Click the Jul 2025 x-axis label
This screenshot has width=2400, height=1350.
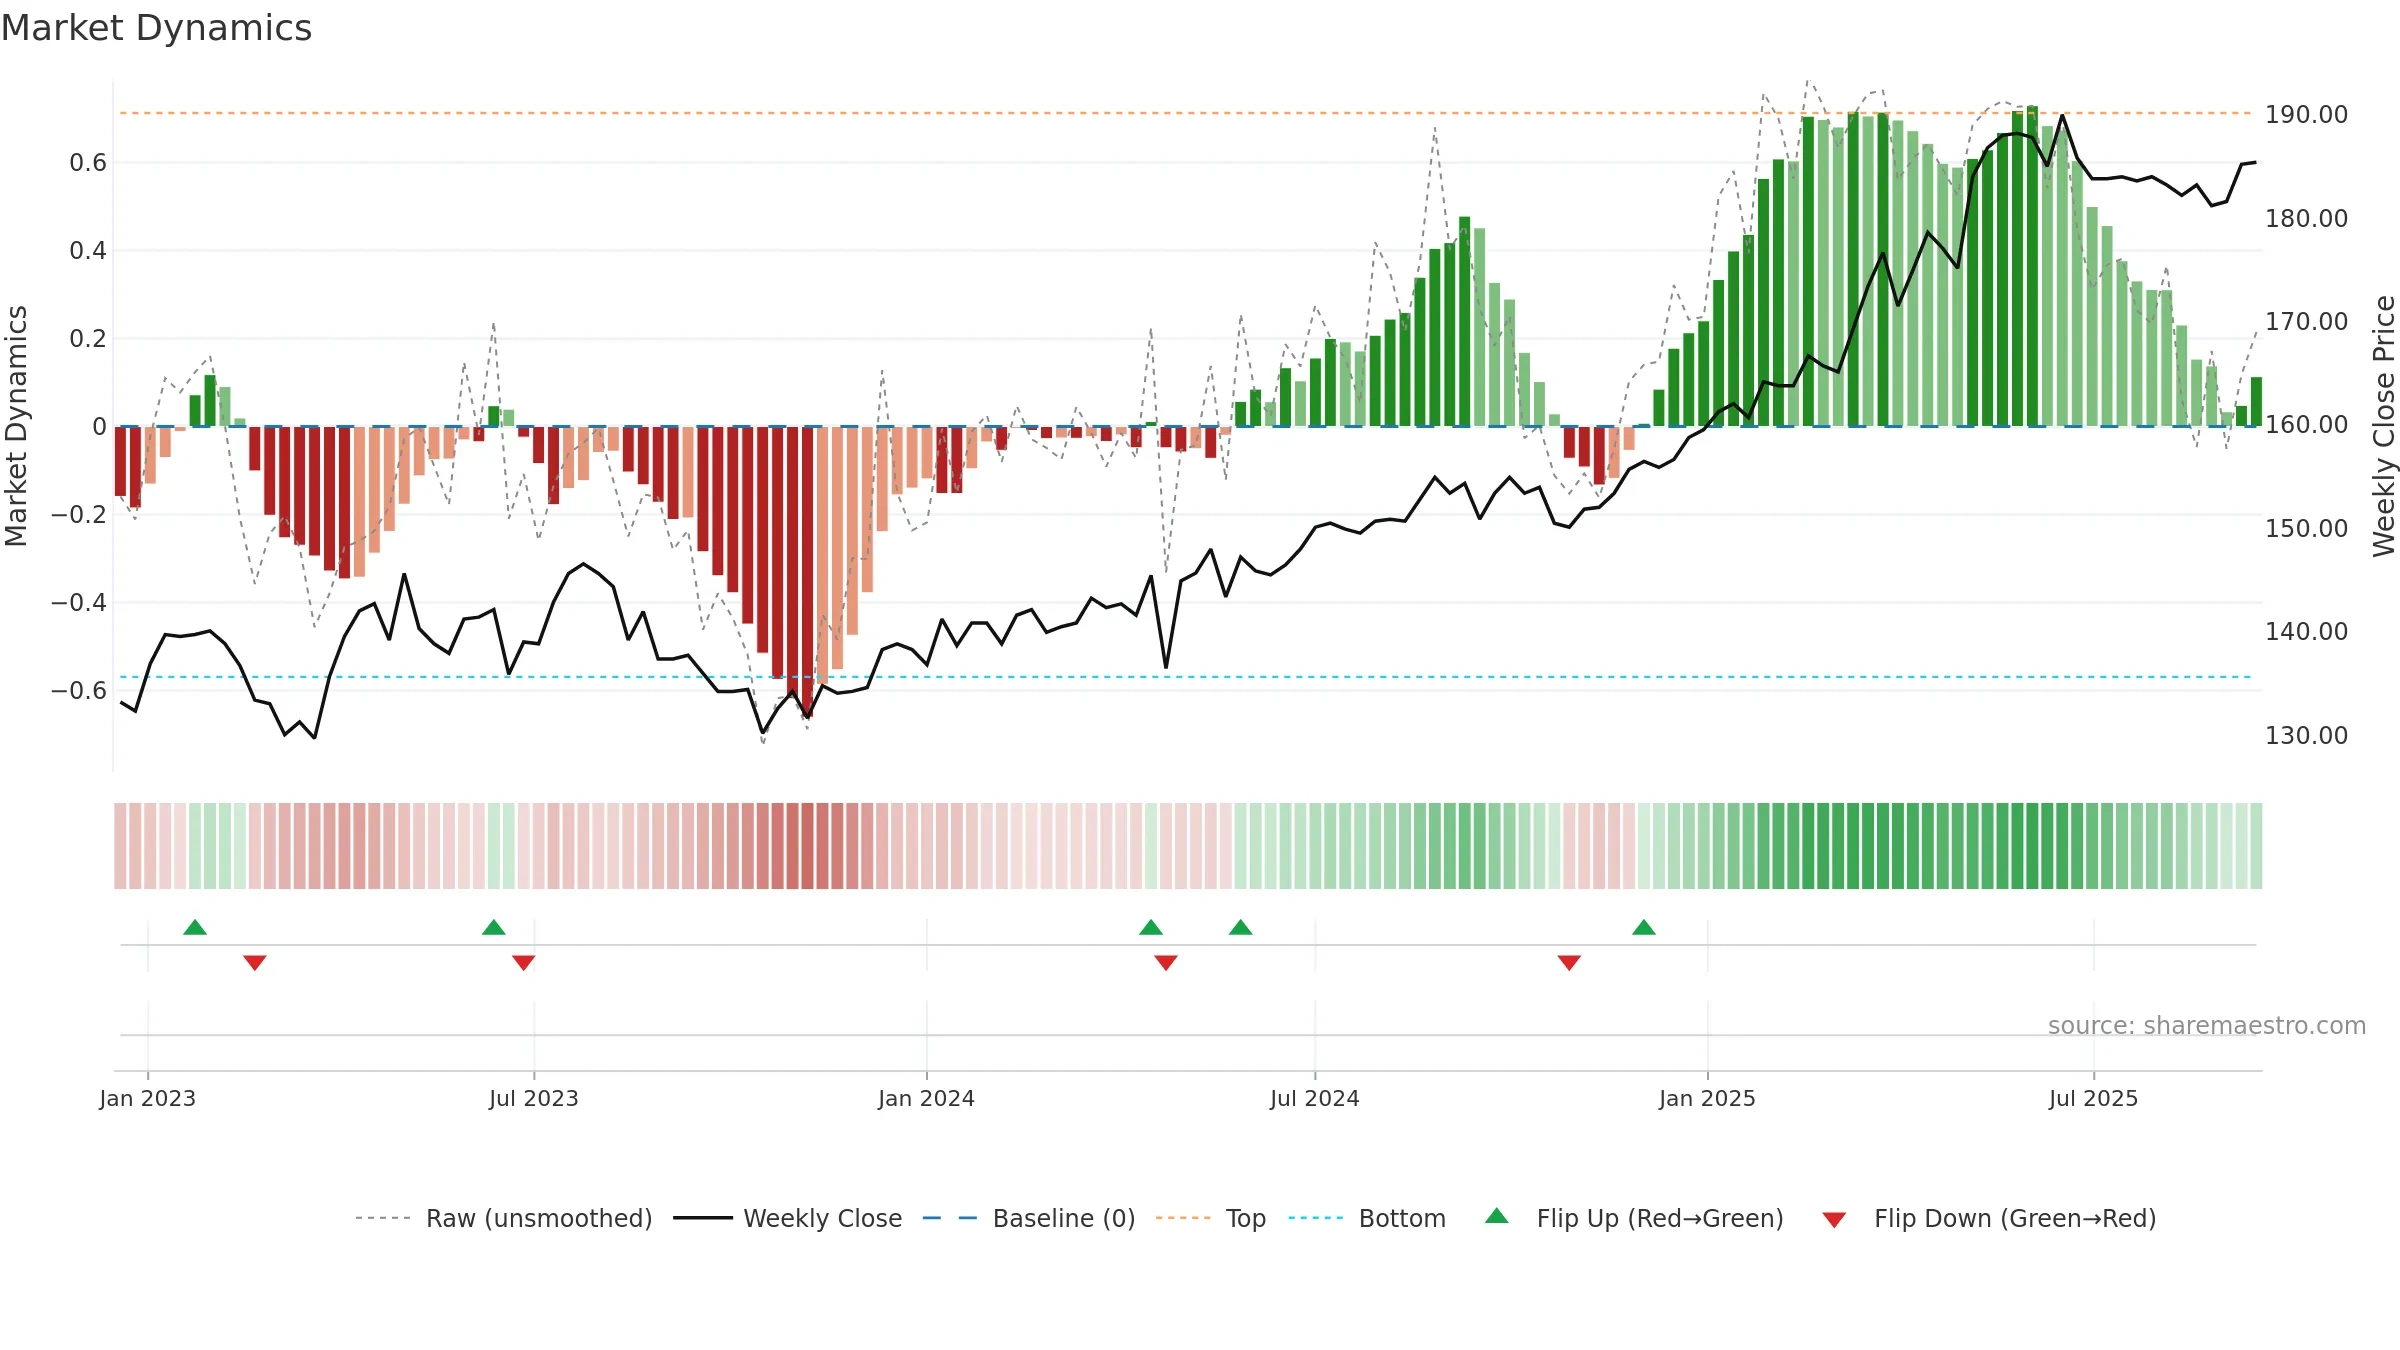pyautogui.click(x=2094, y=1098)
